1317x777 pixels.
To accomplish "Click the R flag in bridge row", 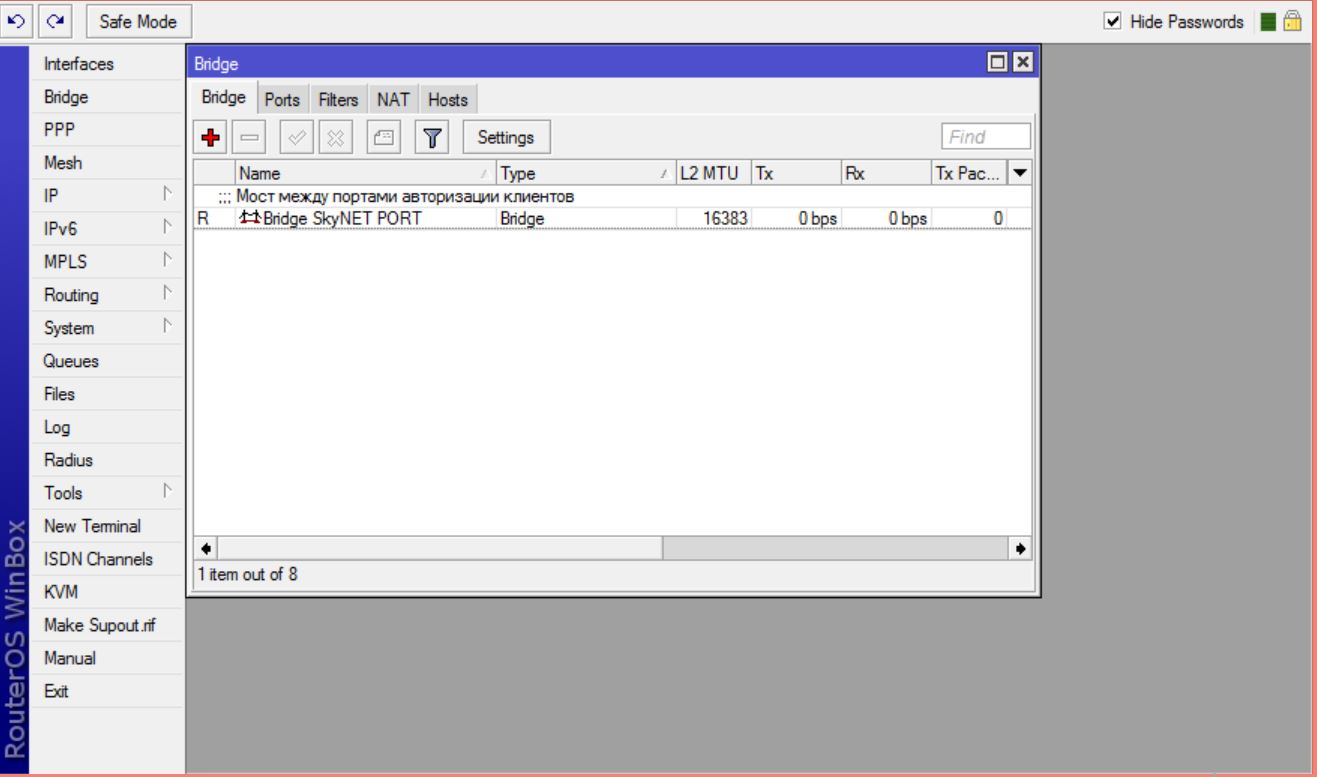I will (x=203, y=219).
